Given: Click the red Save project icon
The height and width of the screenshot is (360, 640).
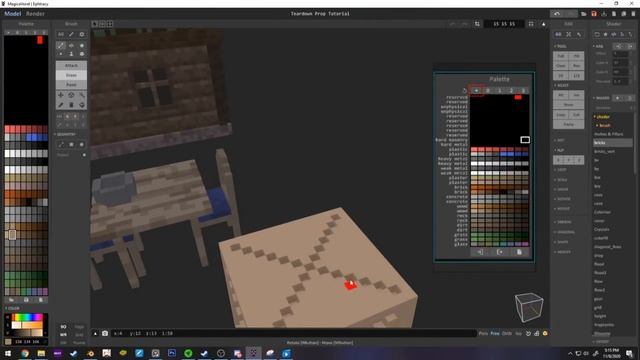Looking at the screenshot, I should (x=594, y=13).
